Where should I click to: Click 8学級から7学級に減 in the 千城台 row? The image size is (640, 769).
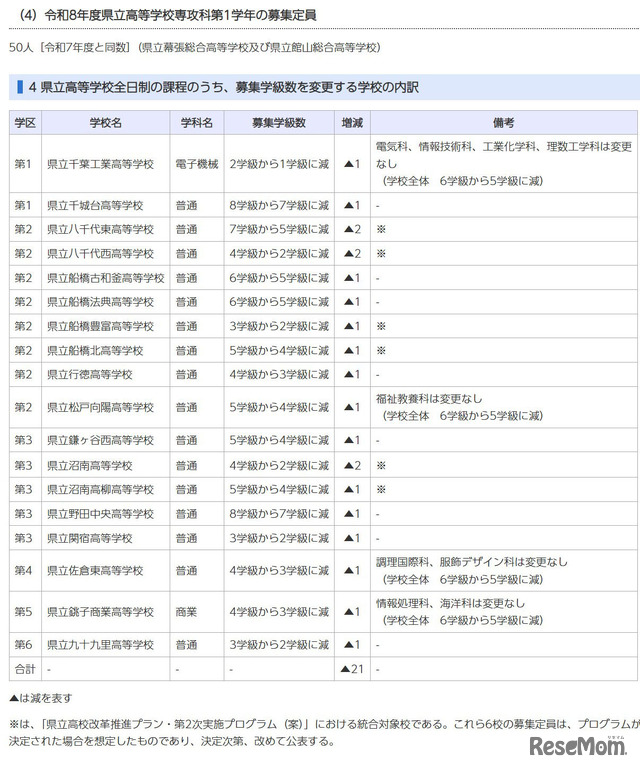coord(279,205)
